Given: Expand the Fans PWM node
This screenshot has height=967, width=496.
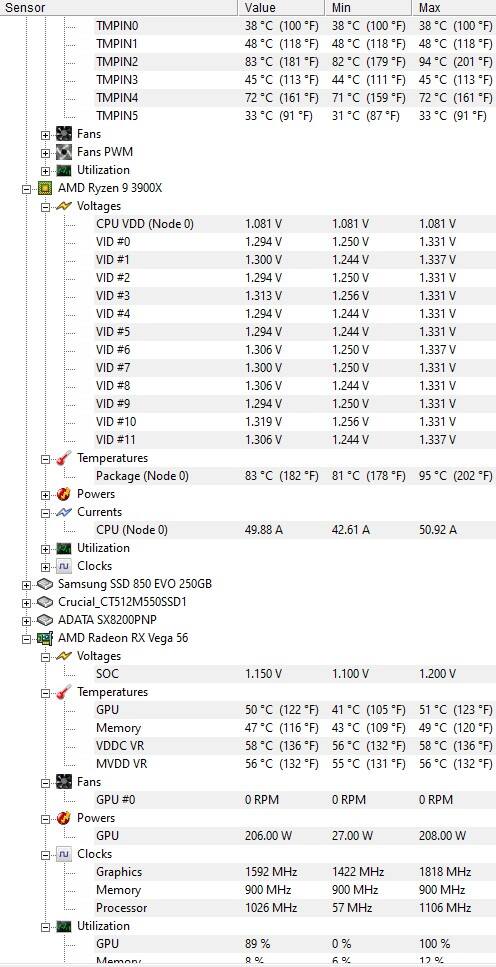Looking at the screenshot, I should (46, 152).
